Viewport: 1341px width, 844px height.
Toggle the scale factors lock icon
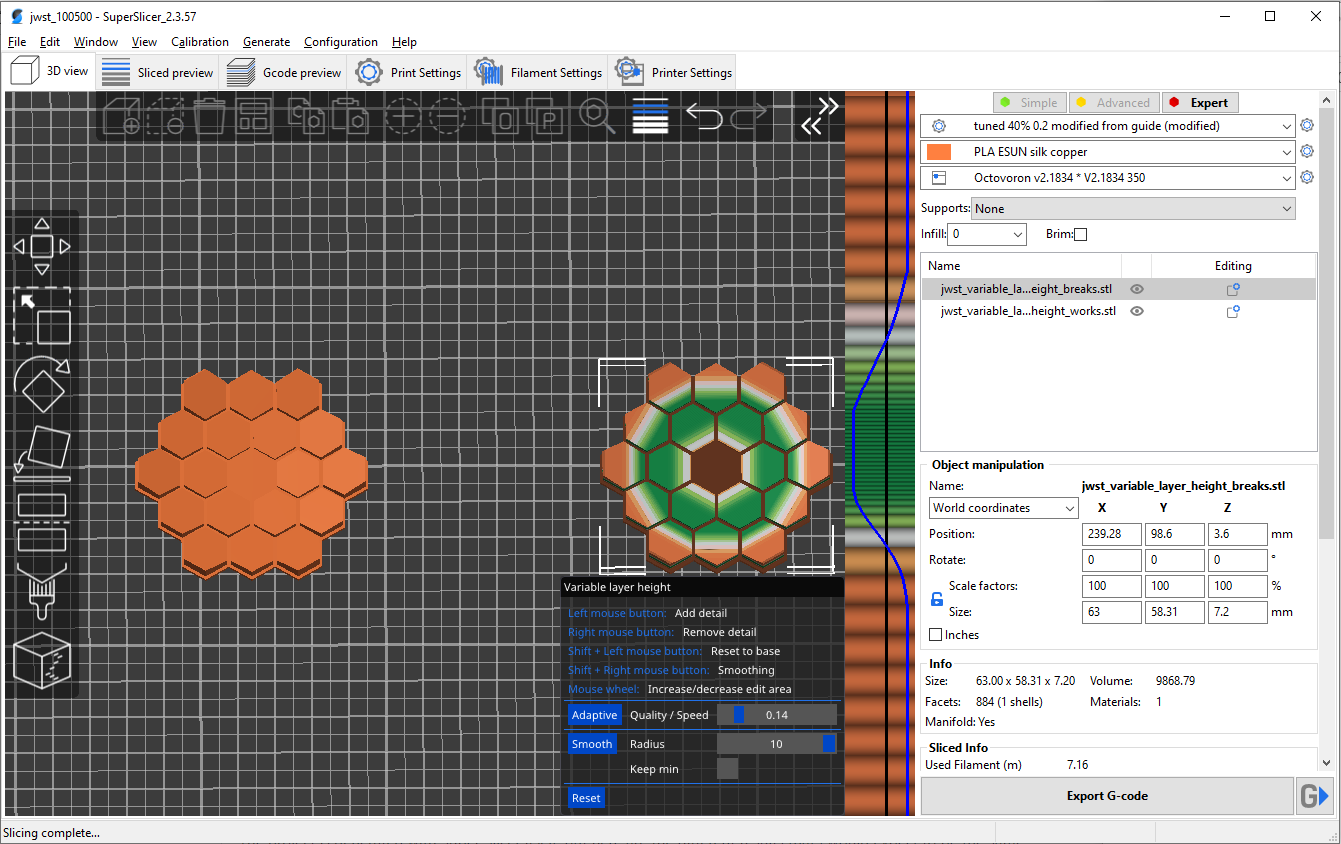click(937, 599)
